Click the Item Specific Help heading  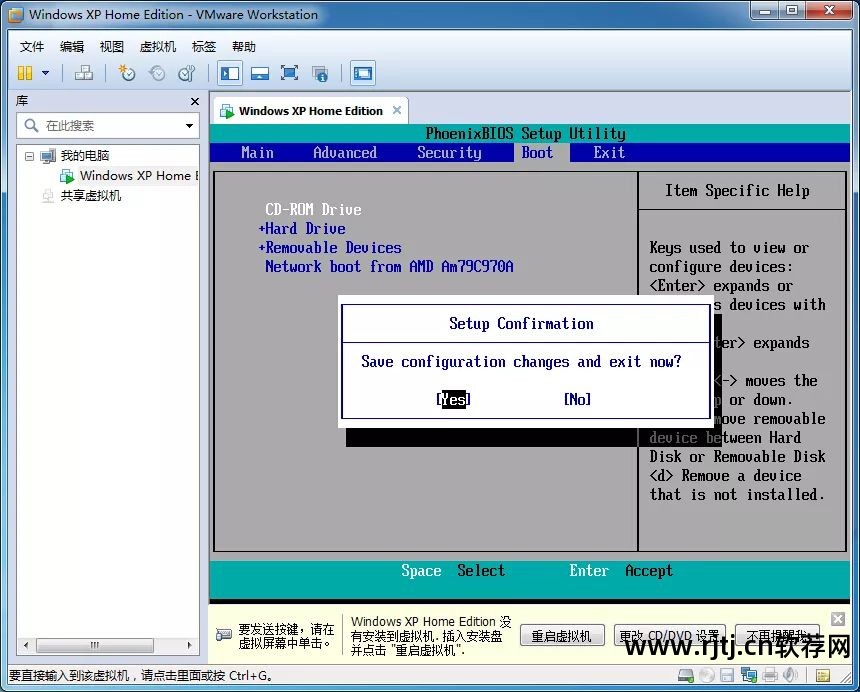(737, 191)
